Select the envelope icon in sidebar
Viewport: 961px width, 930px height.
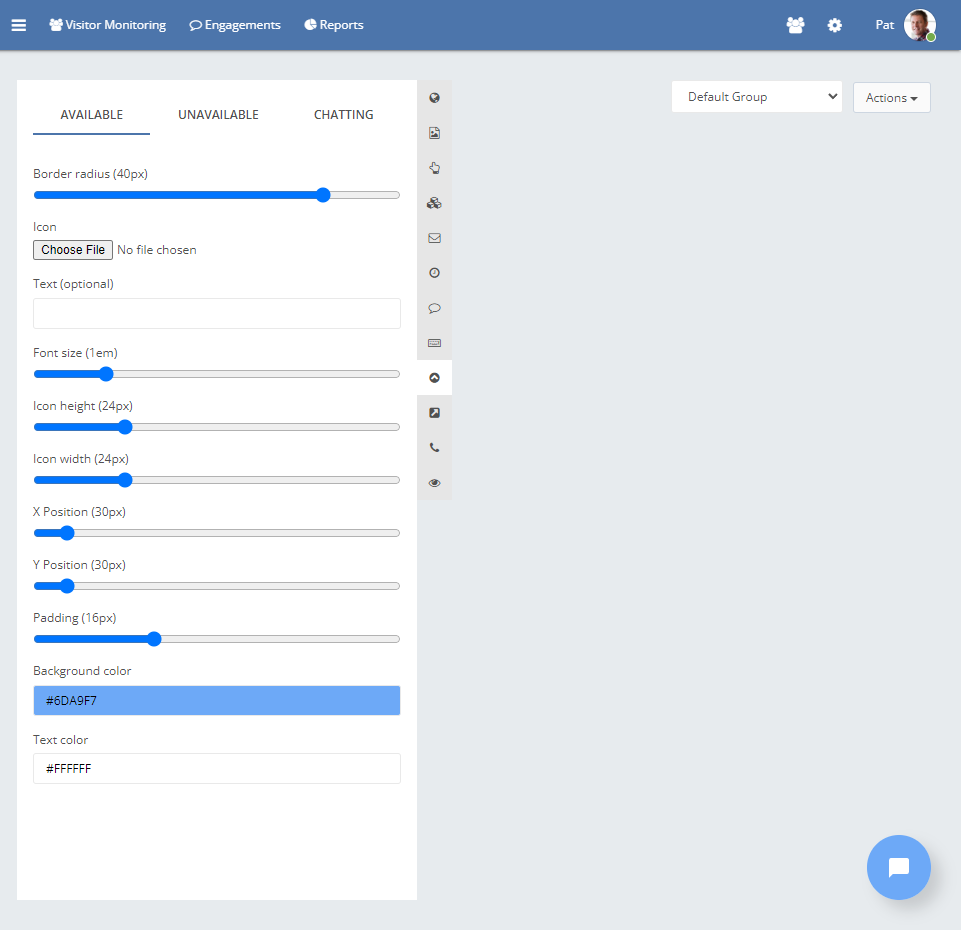click(x=434, y=238)
